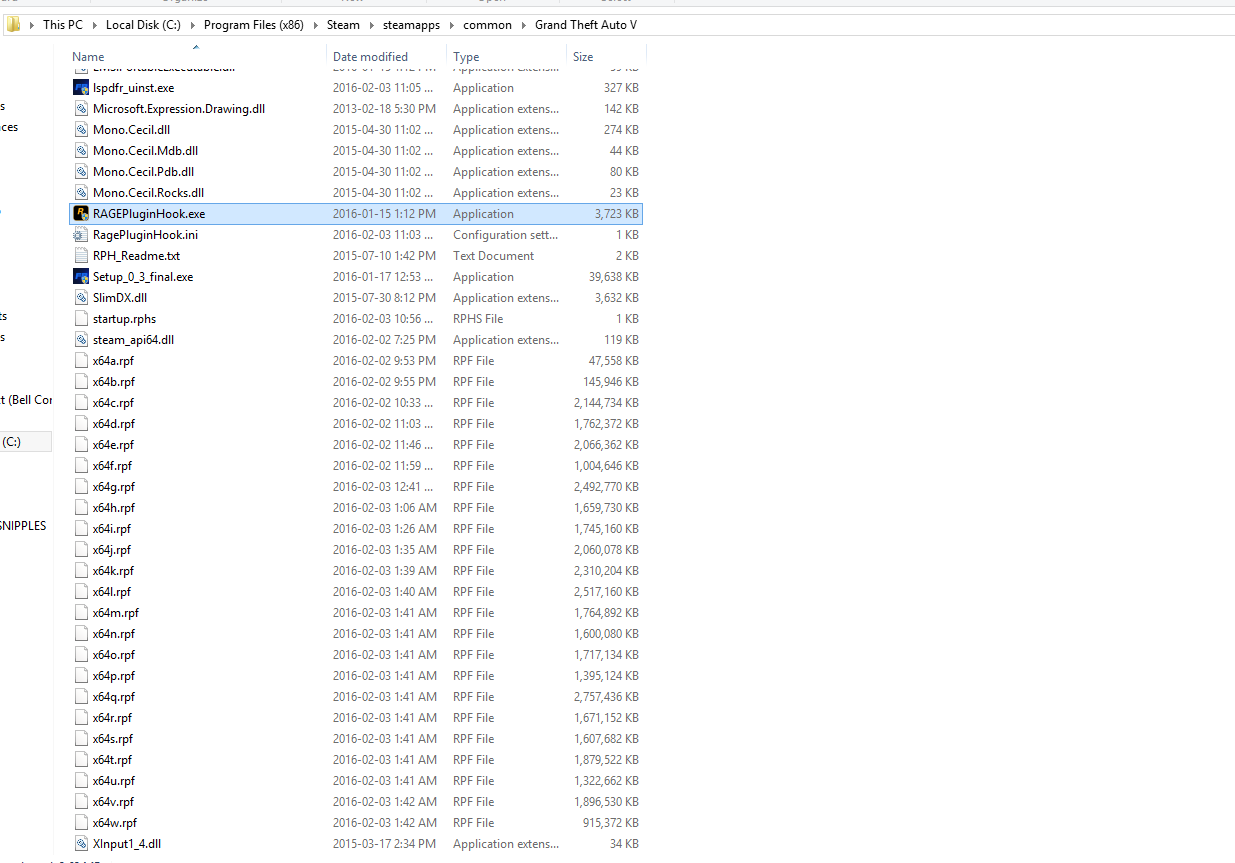The width and height of the screenshot is (1235, 863).
Task: Select the lspdfr_uinst.exe file icon
Action: pyautogui.click(x=82, y=88)
